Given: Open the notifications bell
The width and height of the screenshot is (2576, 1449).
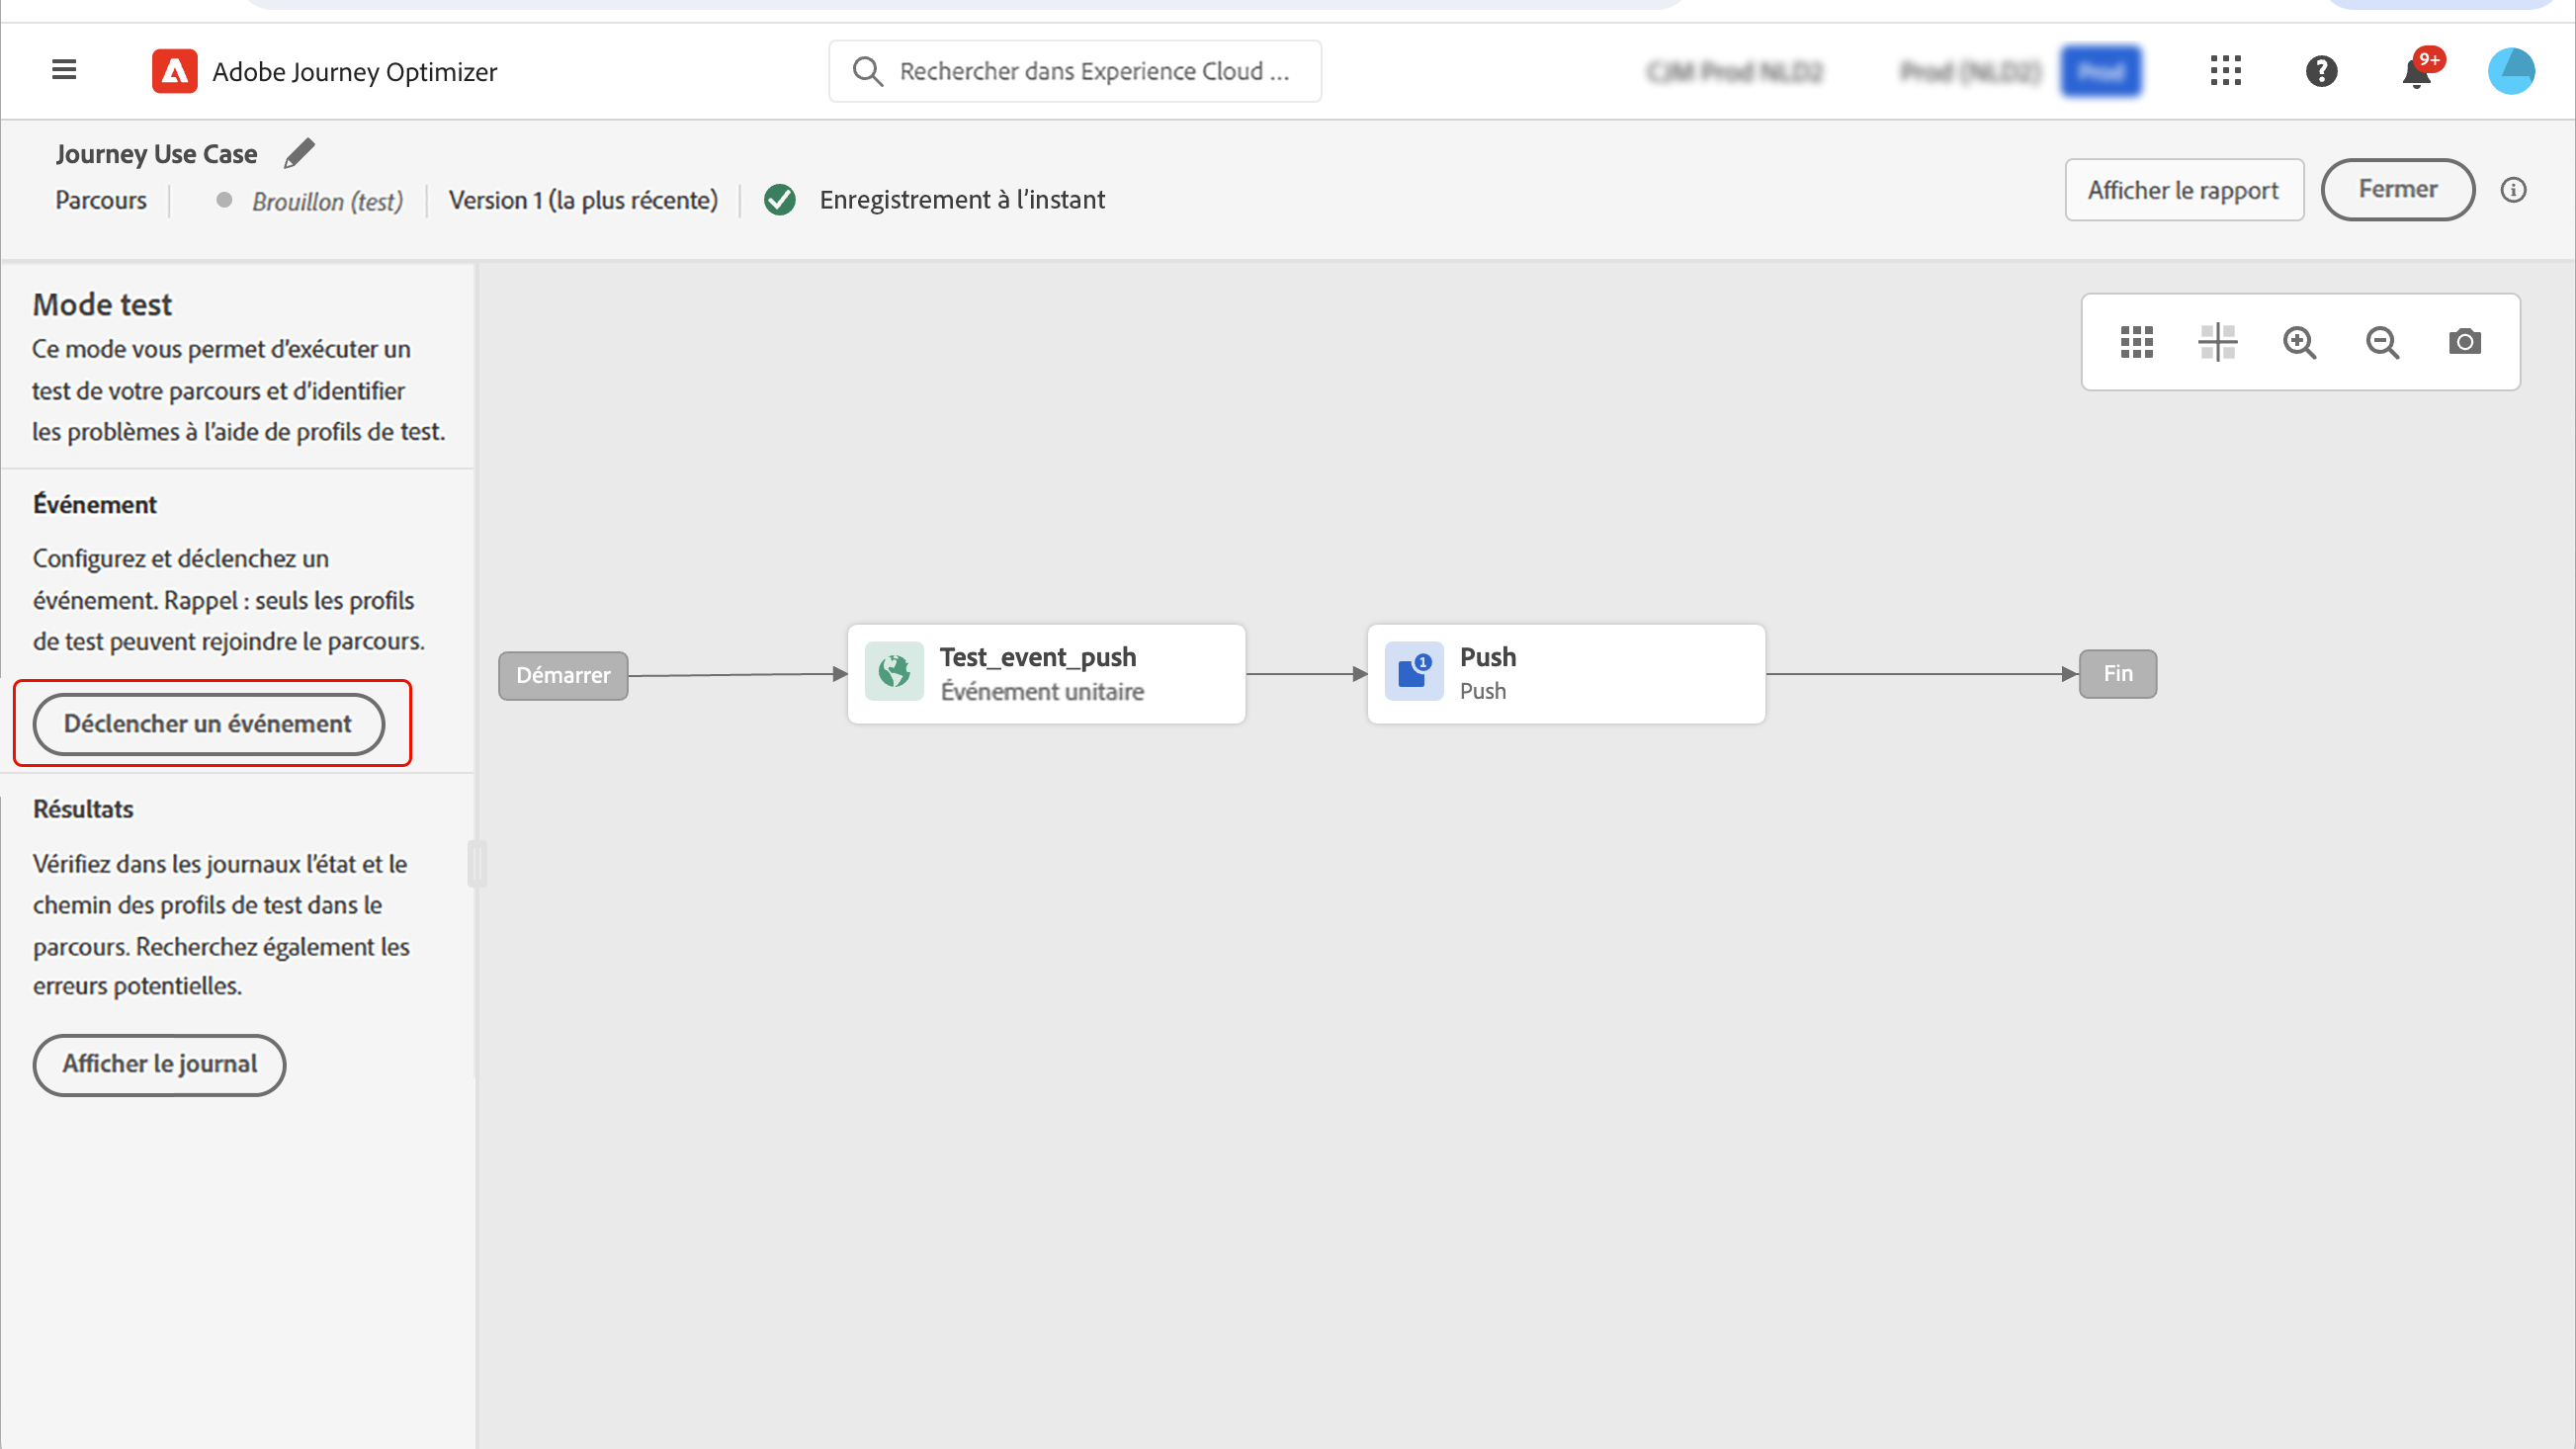Looking at the screenshot, I should (x=2417, y=73).
